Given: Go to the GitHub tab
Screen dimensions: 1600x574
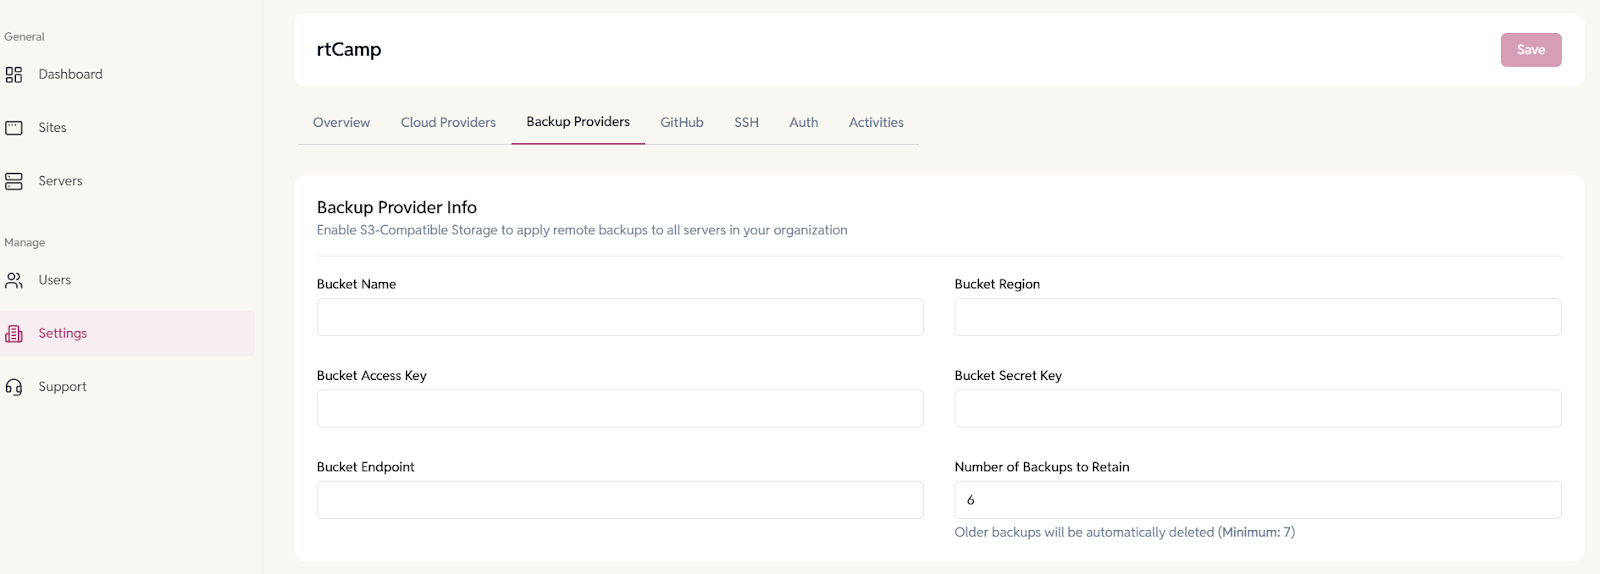Looking at the screenshot, I should pyautogui.click(x=682, y=123).
